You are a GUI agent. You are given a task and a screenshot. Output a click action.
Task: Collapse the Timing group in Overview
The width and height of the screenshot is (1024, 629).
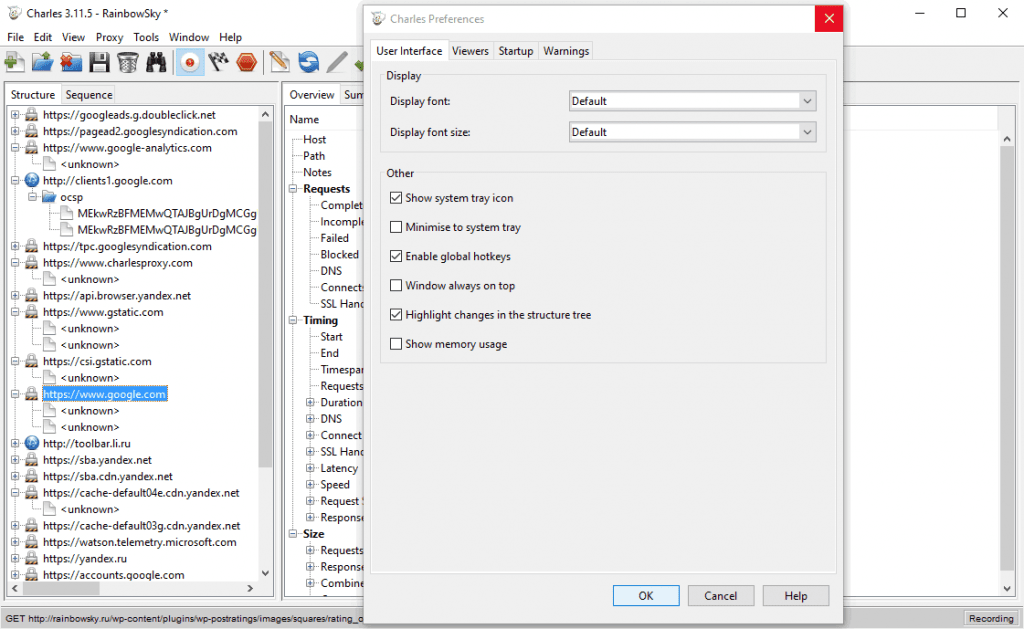pos(294,320)
